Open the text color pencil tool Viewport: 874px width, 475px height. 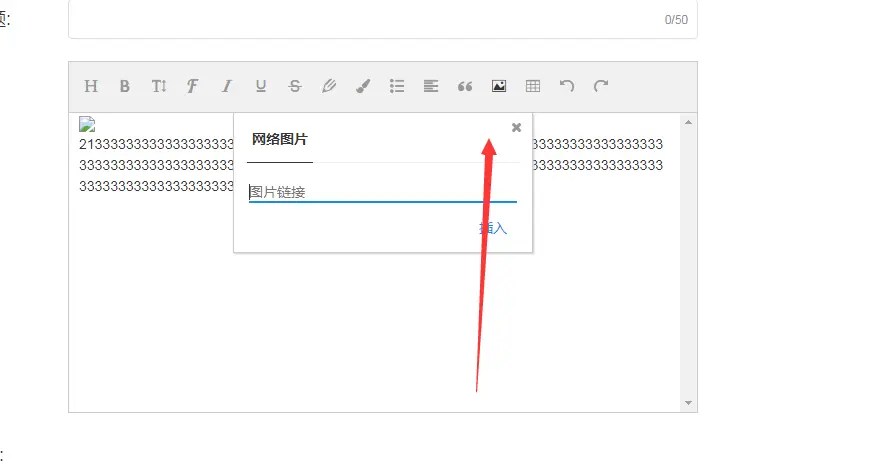(329, 86)
